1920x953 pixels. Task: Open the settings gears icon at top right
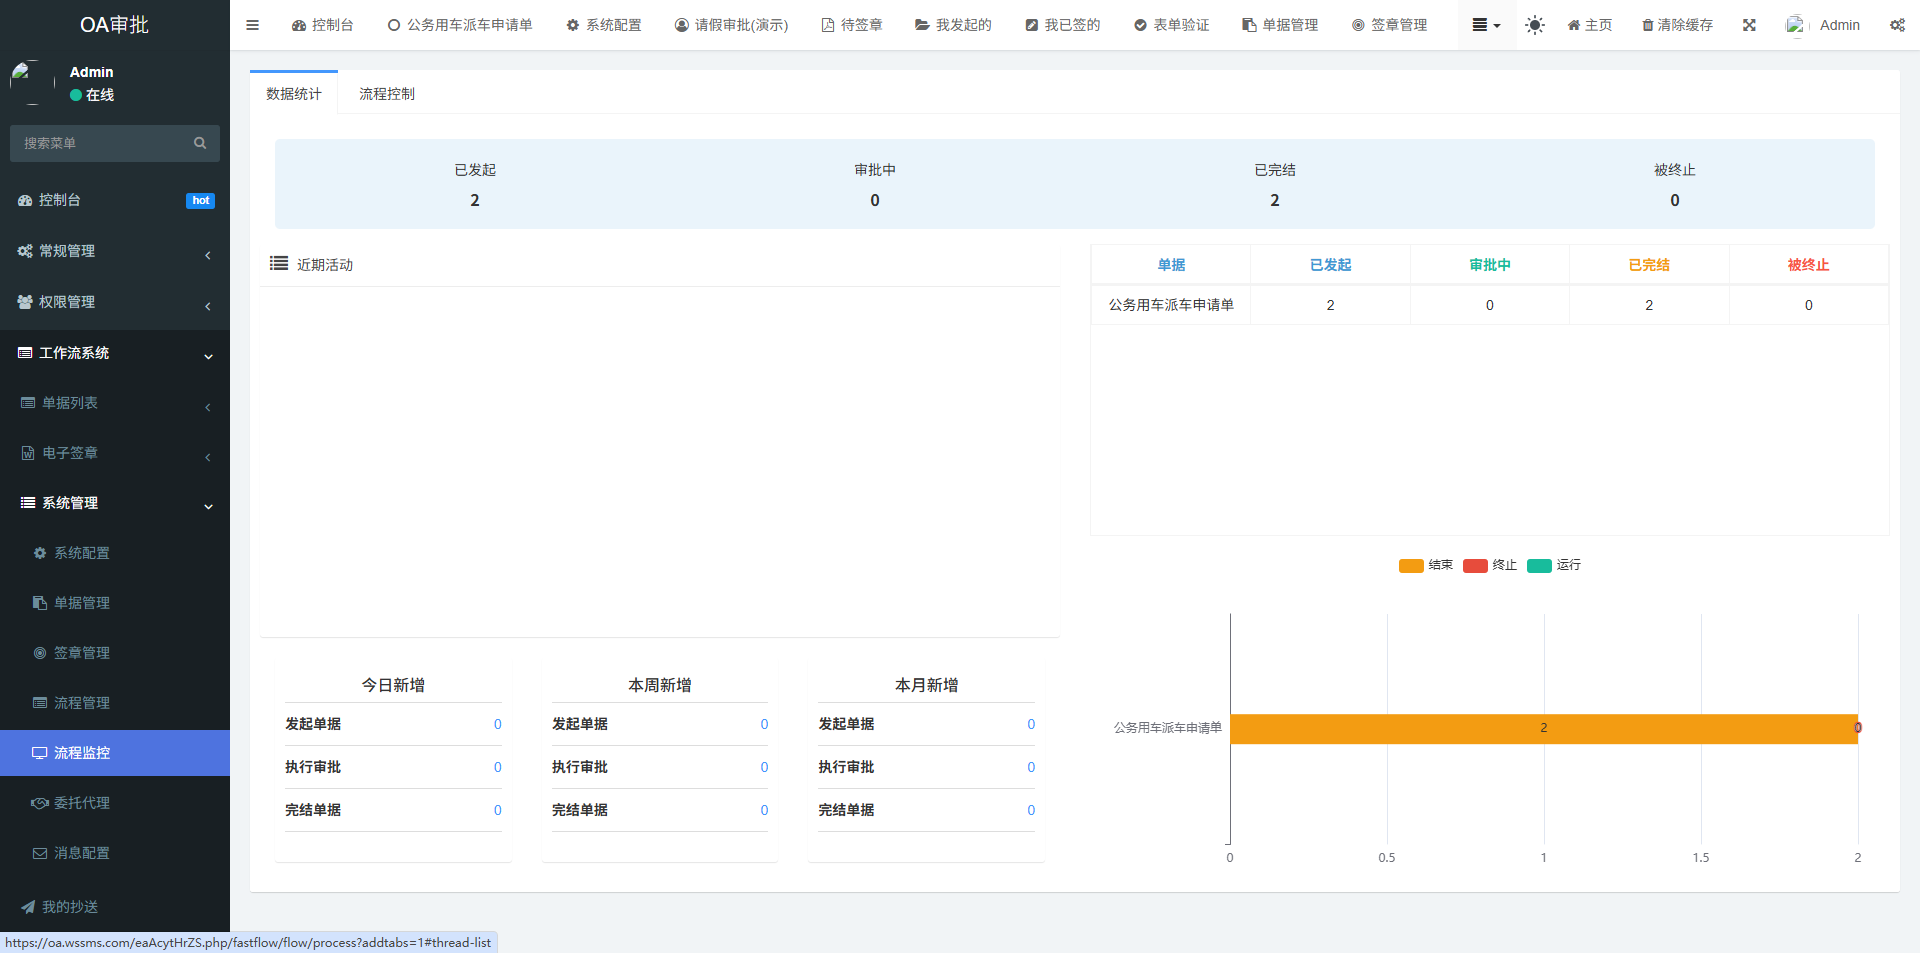(1897, 25)
